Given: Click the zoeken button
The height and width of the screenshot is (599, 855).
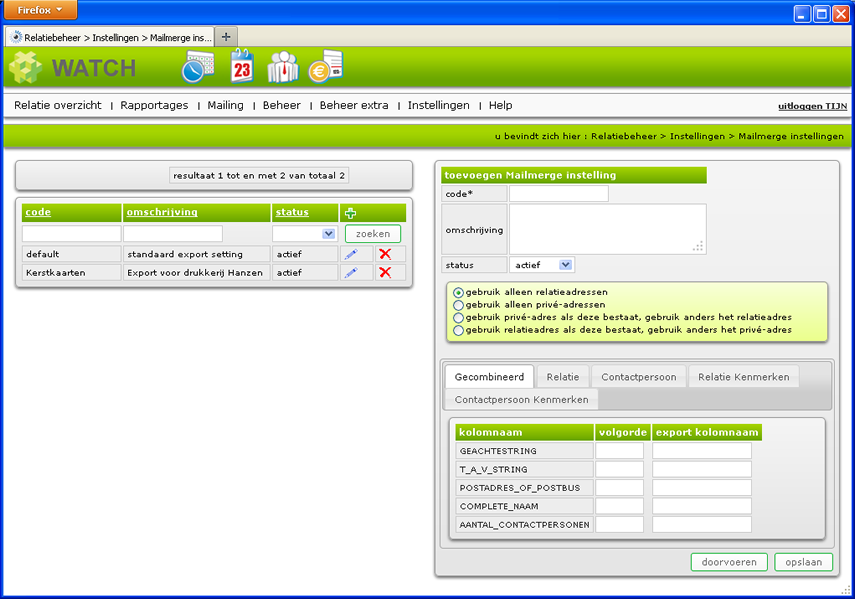Looking at the screenshot, I should point(373,234).
